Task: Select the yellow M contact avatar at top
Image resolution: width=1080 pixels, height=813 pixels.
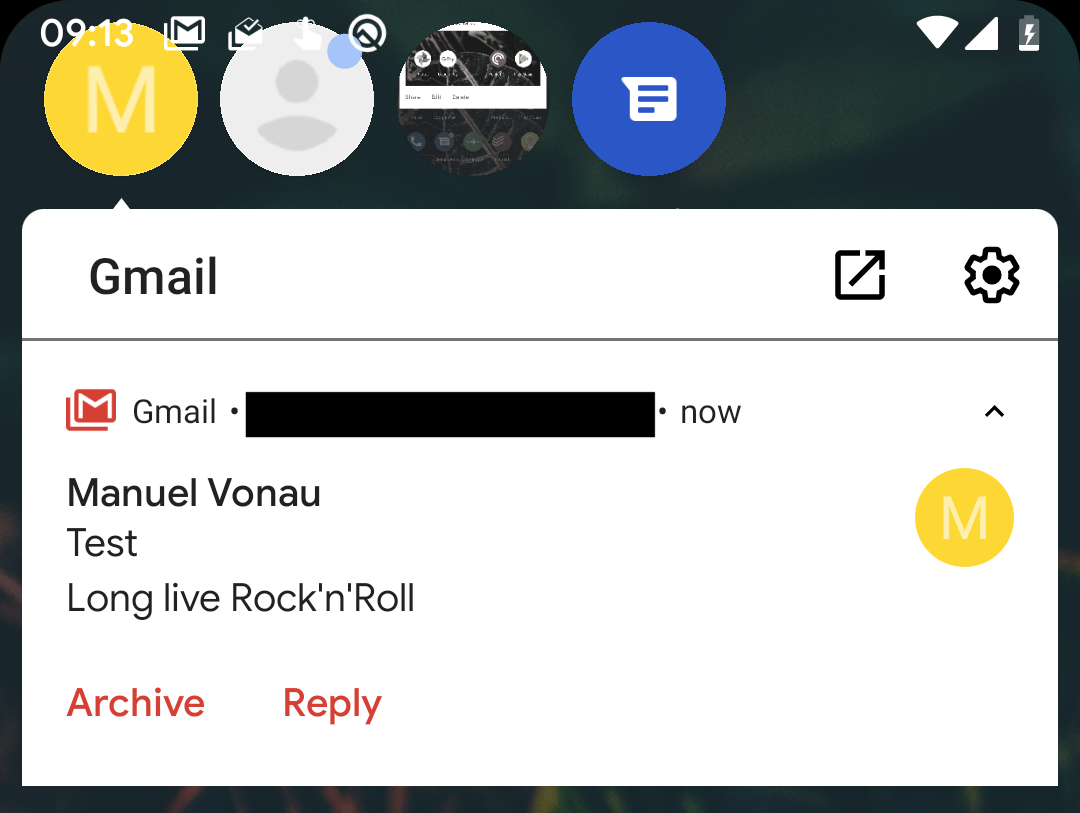Action: (120, 98)
